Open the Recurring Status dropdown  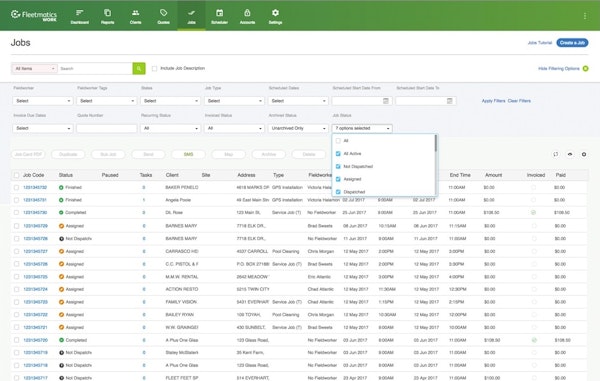click(170, 128)
